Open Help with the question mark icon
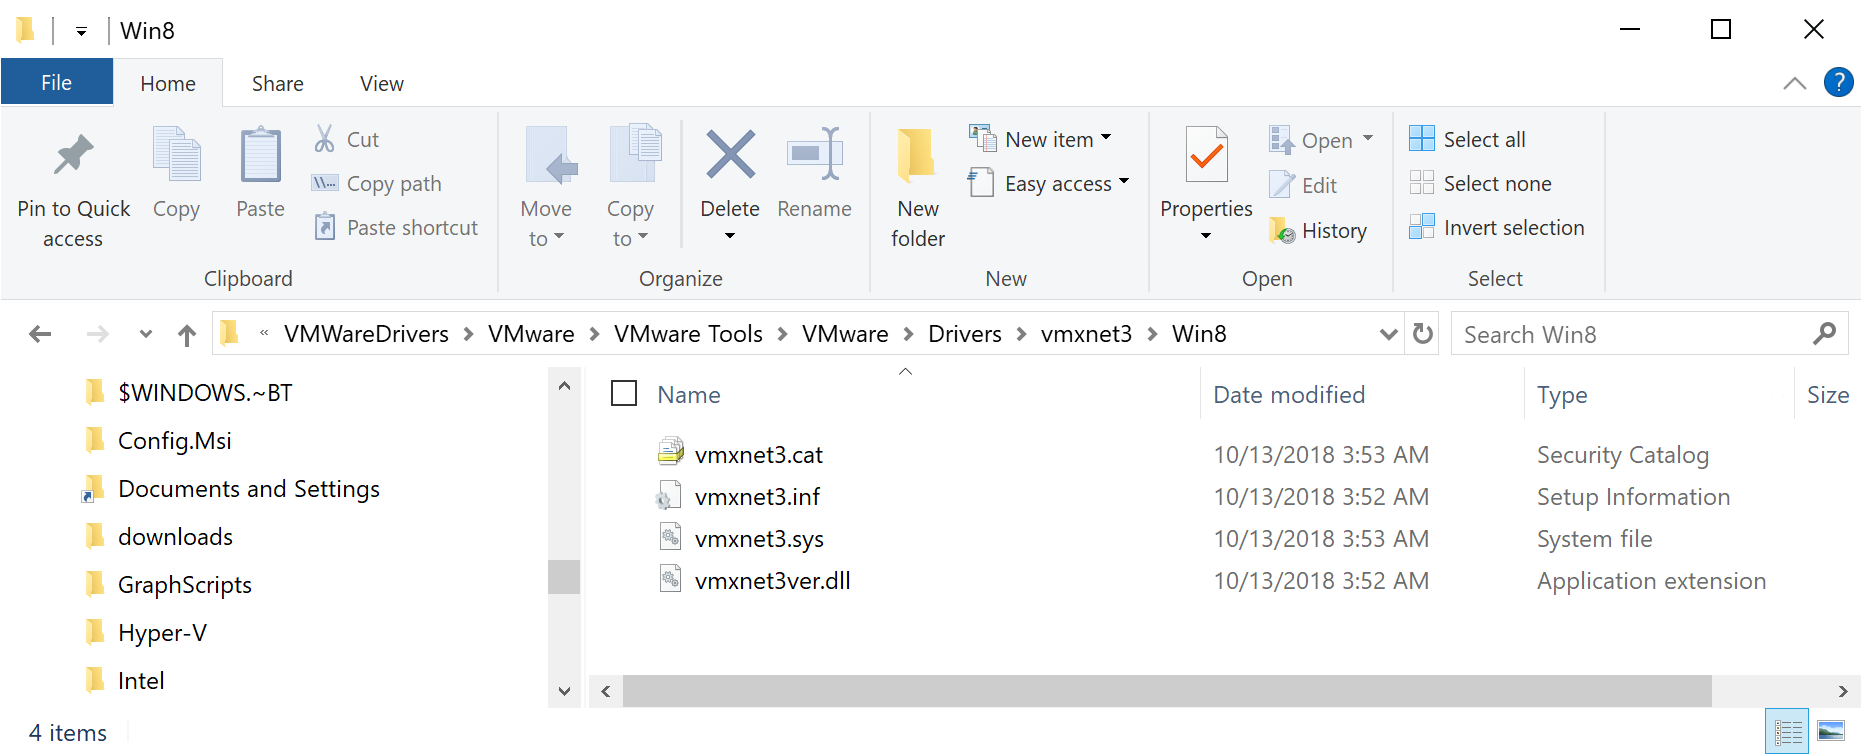This screenshot has width=1862, height=755. click(1838, 82)
